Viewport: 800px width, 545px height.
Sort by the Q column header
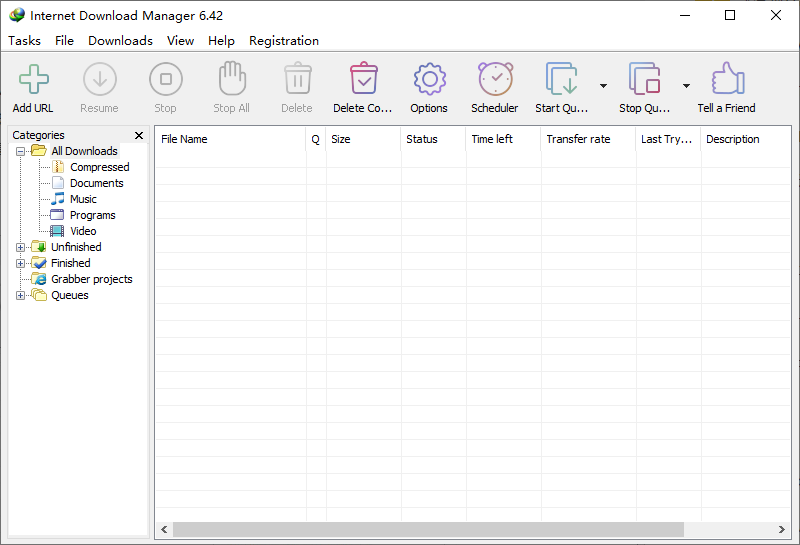pos(316,139)
